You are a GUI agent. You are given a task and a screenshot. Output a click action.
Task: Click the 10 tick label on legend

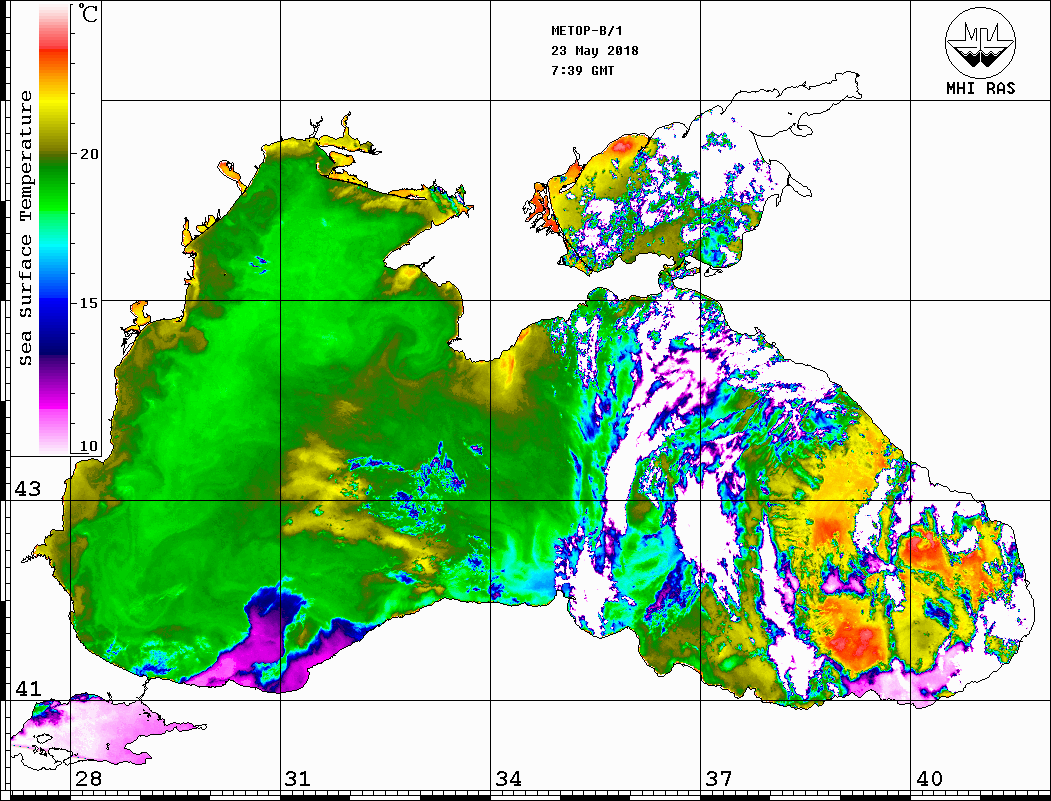(90, 446)
